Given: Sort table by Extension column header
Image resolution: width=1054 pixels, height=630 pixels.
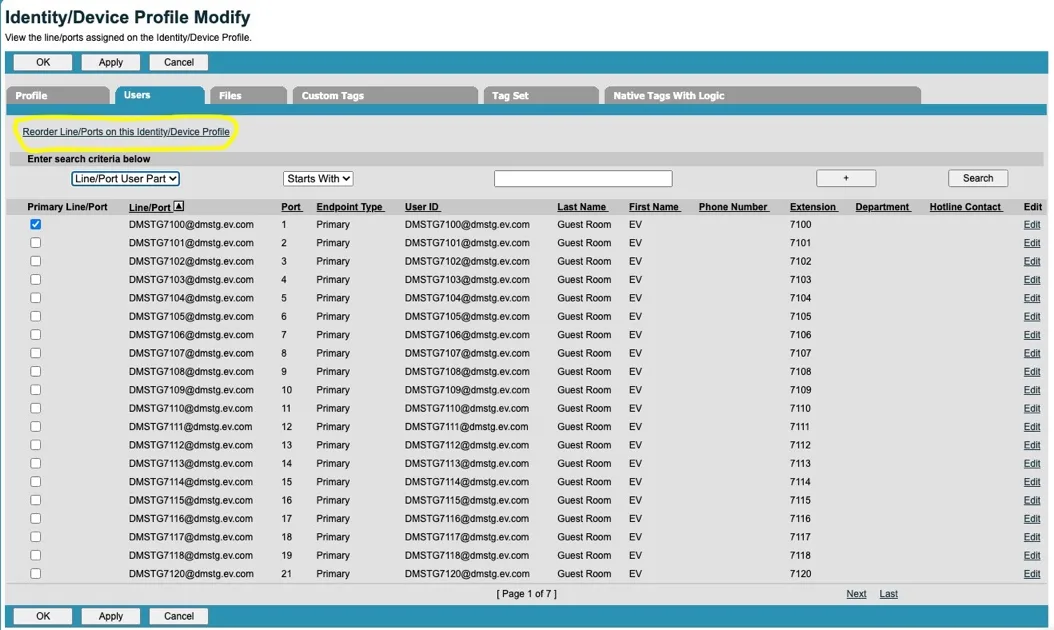Looking at the screenshot, I should tap(813, 207).
